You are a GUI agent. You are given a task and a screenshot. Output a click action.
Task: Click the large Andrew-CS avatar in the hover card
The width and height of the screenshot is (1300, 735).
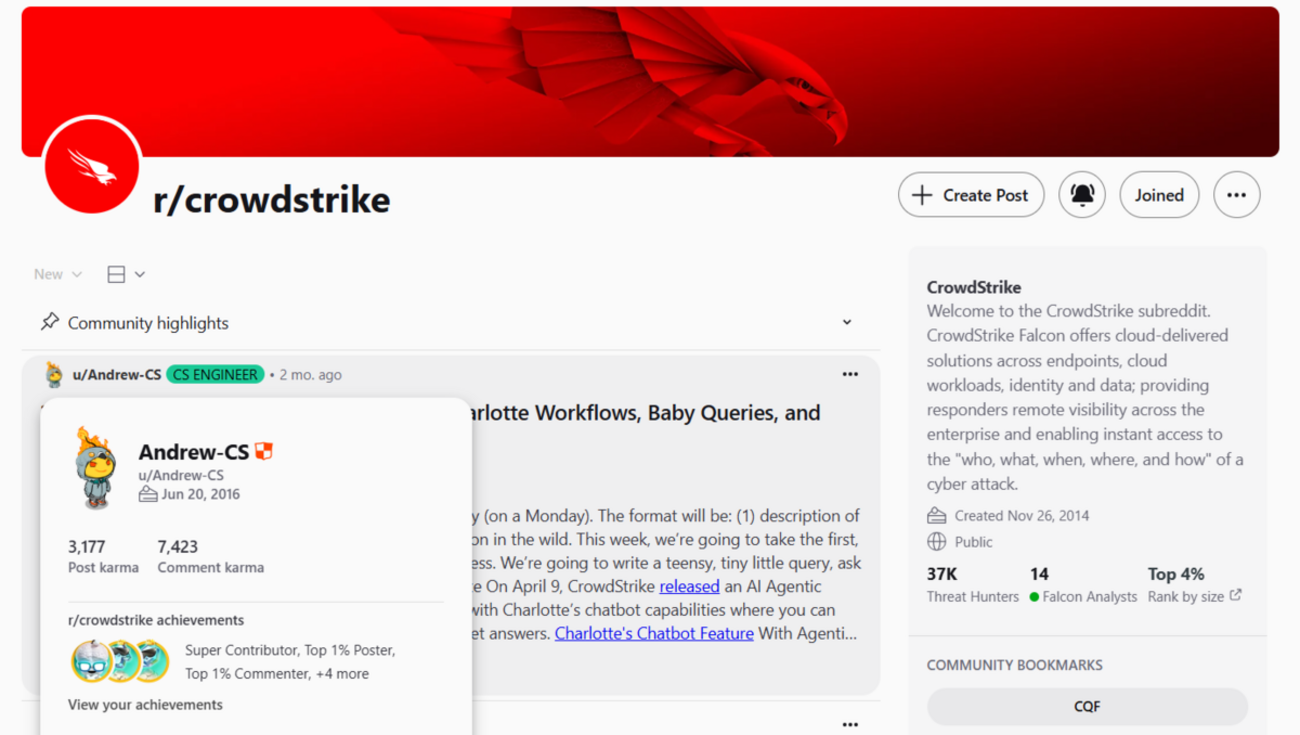96,468
